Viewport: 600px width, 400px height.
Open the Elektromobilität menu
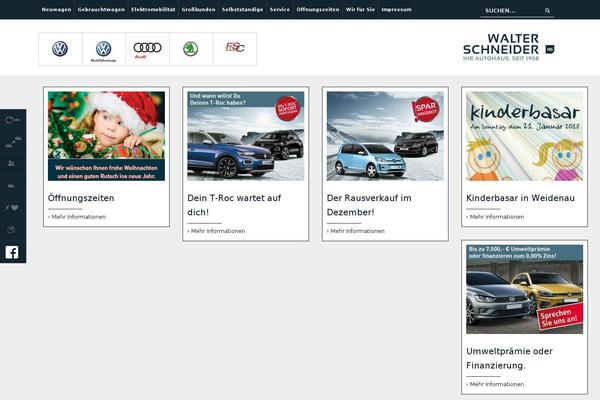pyautogui.click(x=153, y=10)
